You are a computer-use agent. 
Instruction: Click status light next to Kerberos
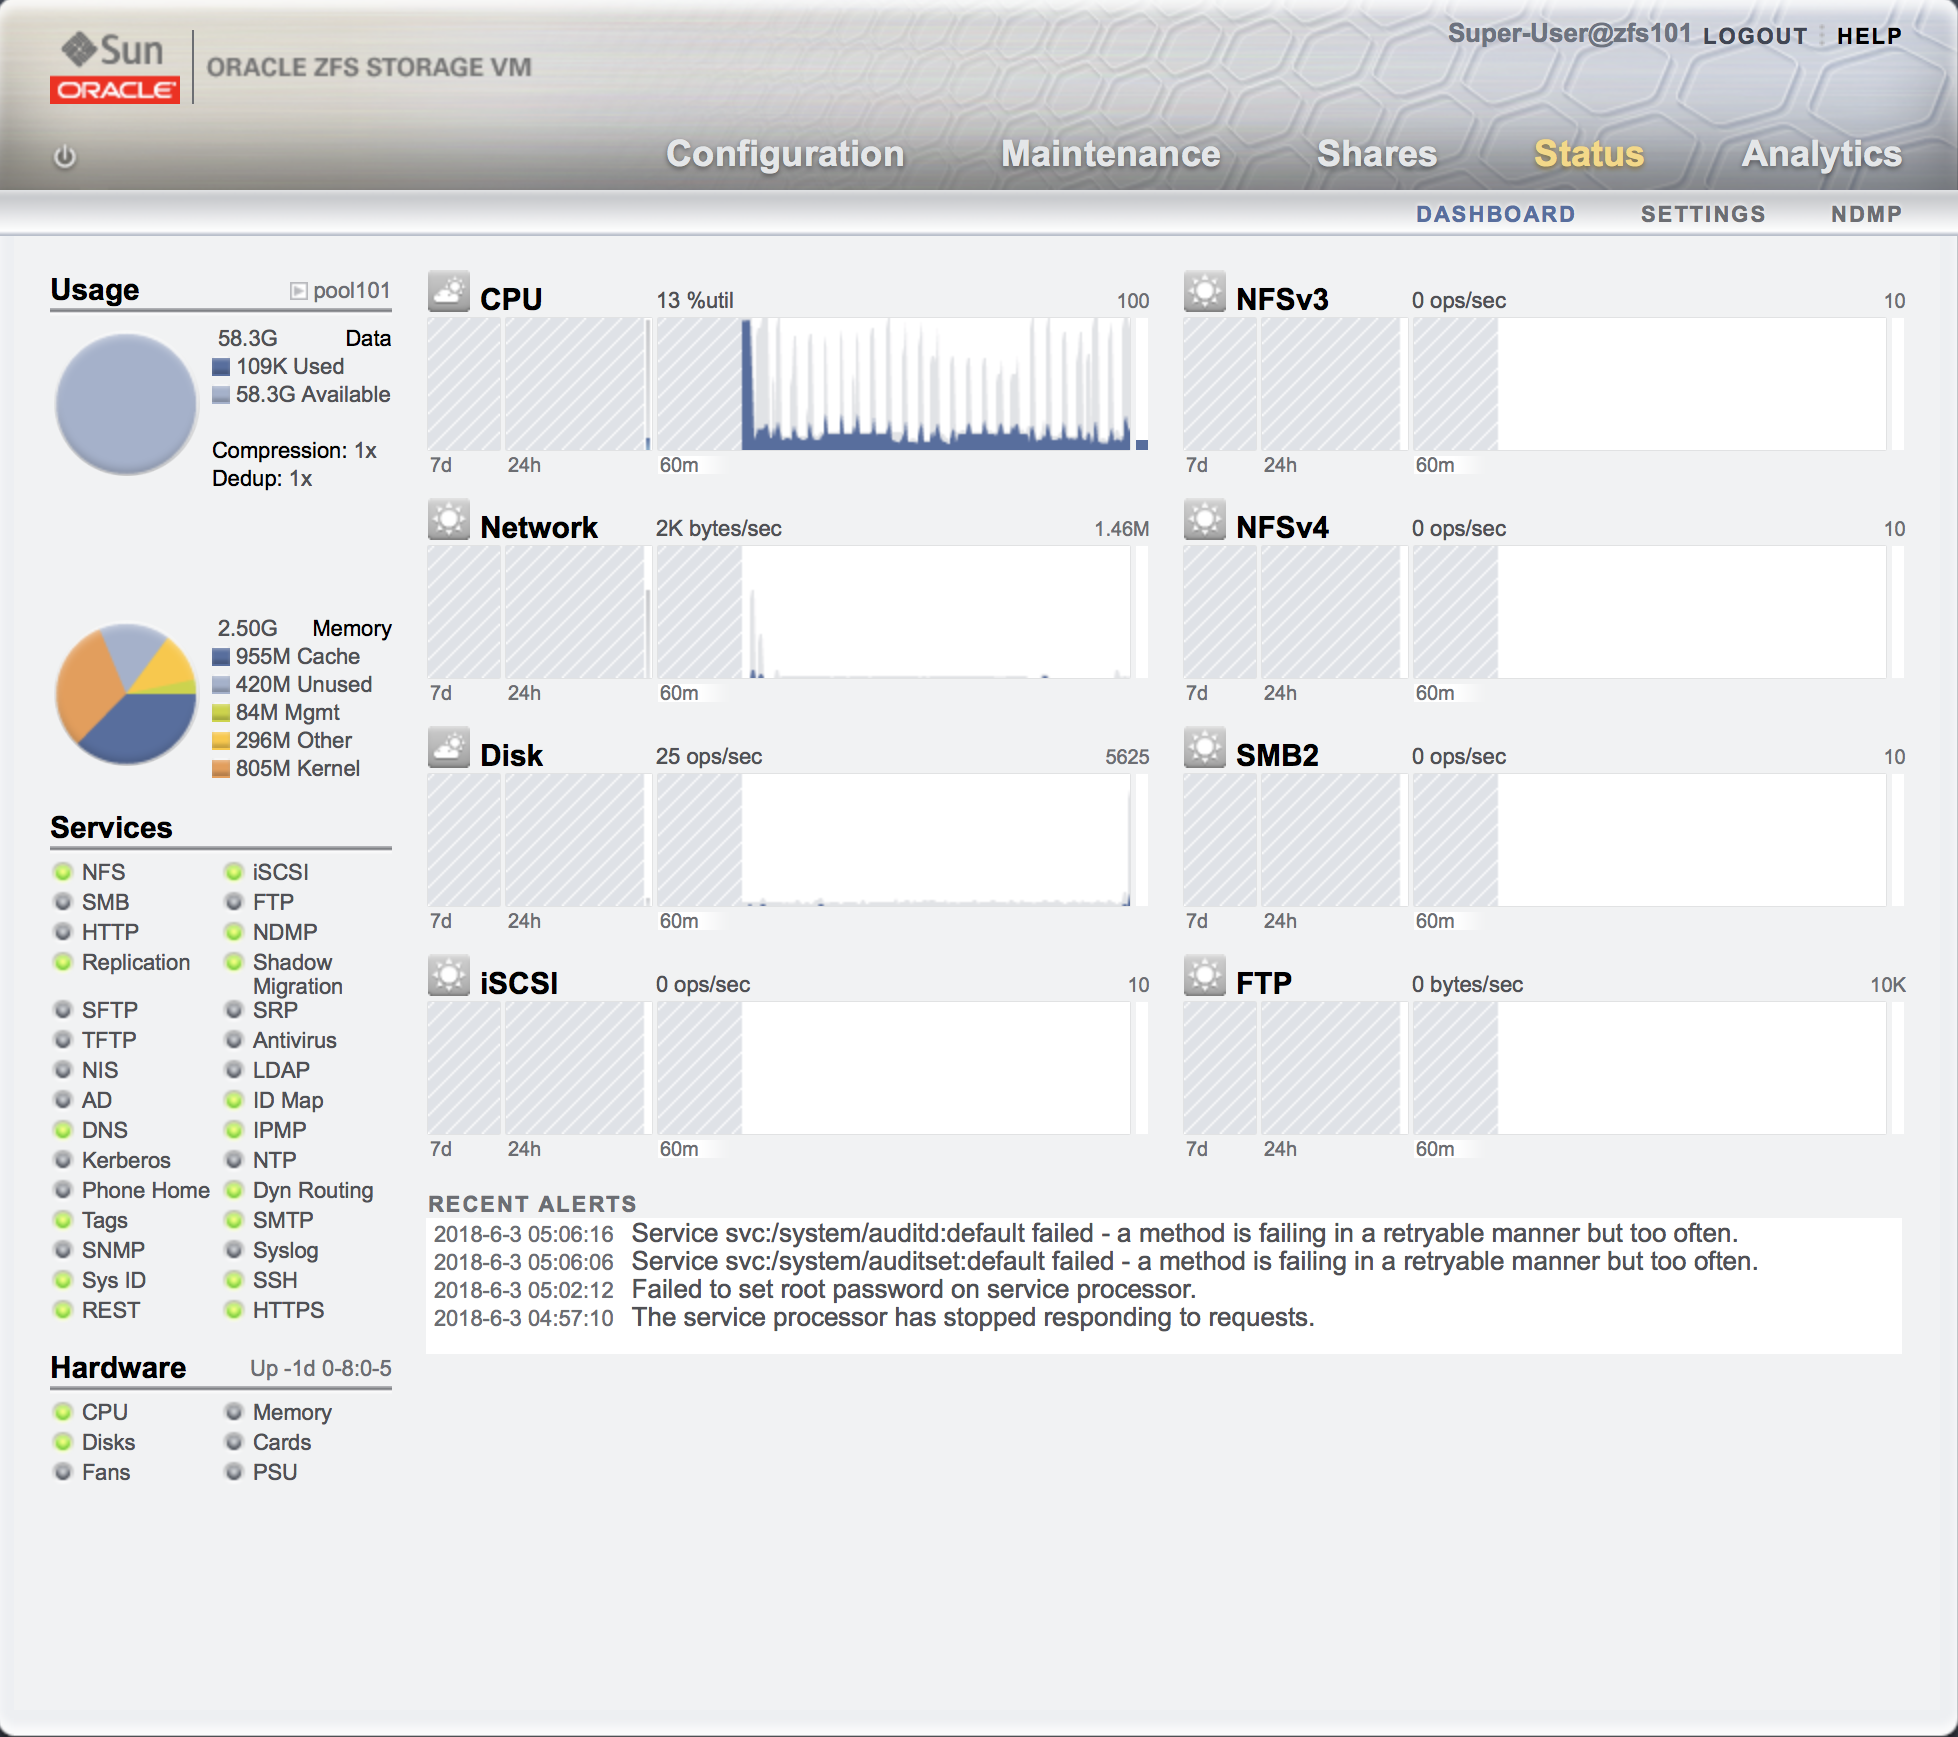(x=63, y=1160)
